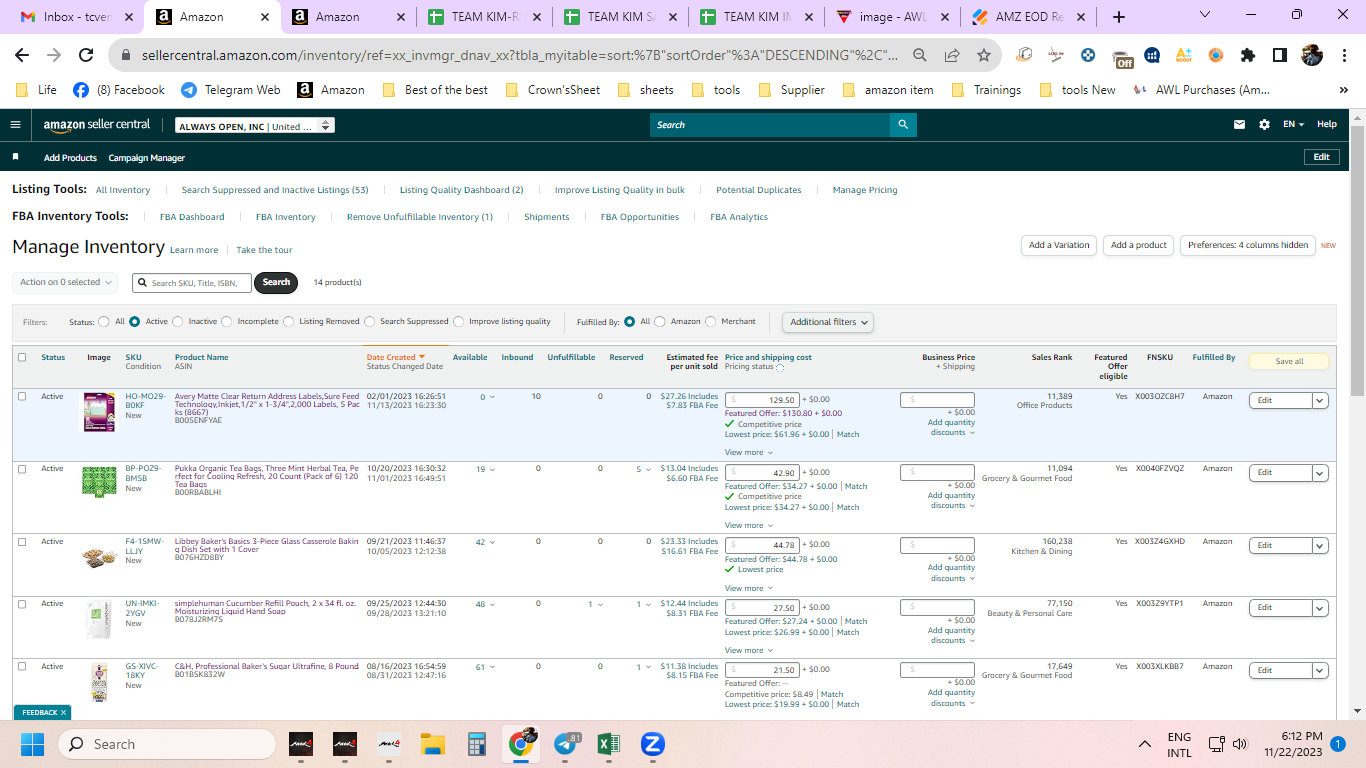Image resolution: width=1366 pixels, height=768 pixels.
Task: Click the SKU, Title, ISBN search field
Action: tap(192, 283)
